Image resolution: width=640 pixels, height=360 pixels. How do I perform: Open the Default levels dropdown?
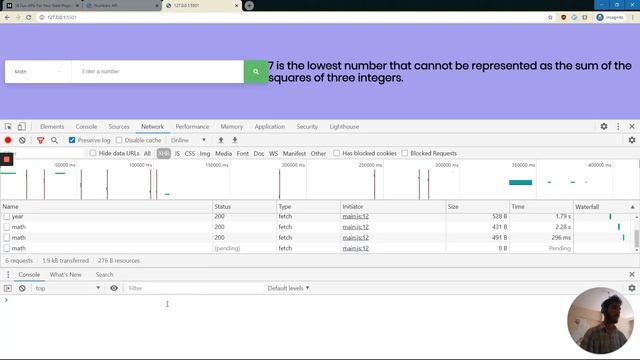click(288, 288)
